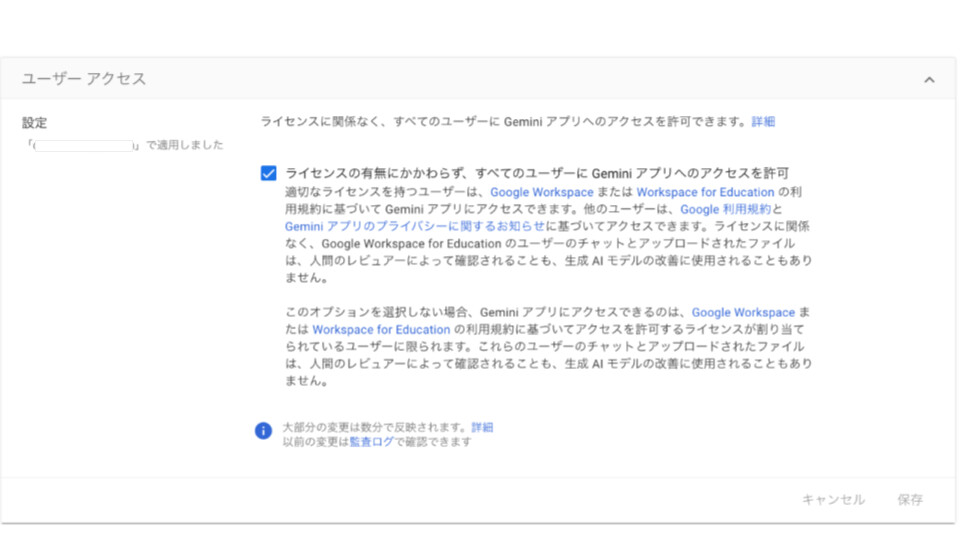The width and height of the screenshot is (960, 540).
Task: Open the first Workspace for Education link
Action: (x=705, y=192)
